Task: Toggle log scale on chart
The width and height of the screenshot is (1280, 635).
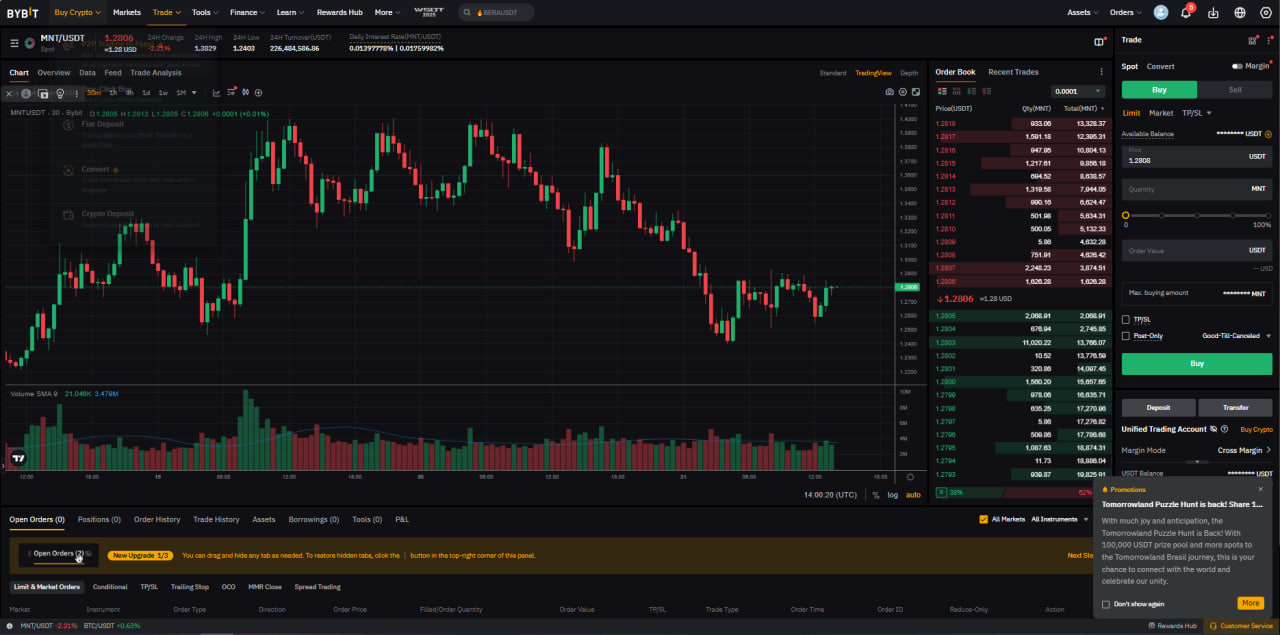Action: [892, 495]
